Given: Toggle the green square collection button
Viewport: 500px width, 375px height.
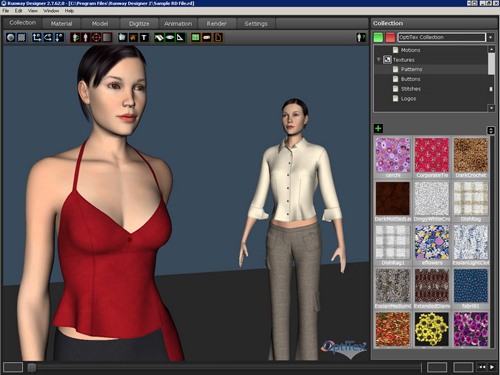Looking at the screenshot, I should (x=378, y=37).
